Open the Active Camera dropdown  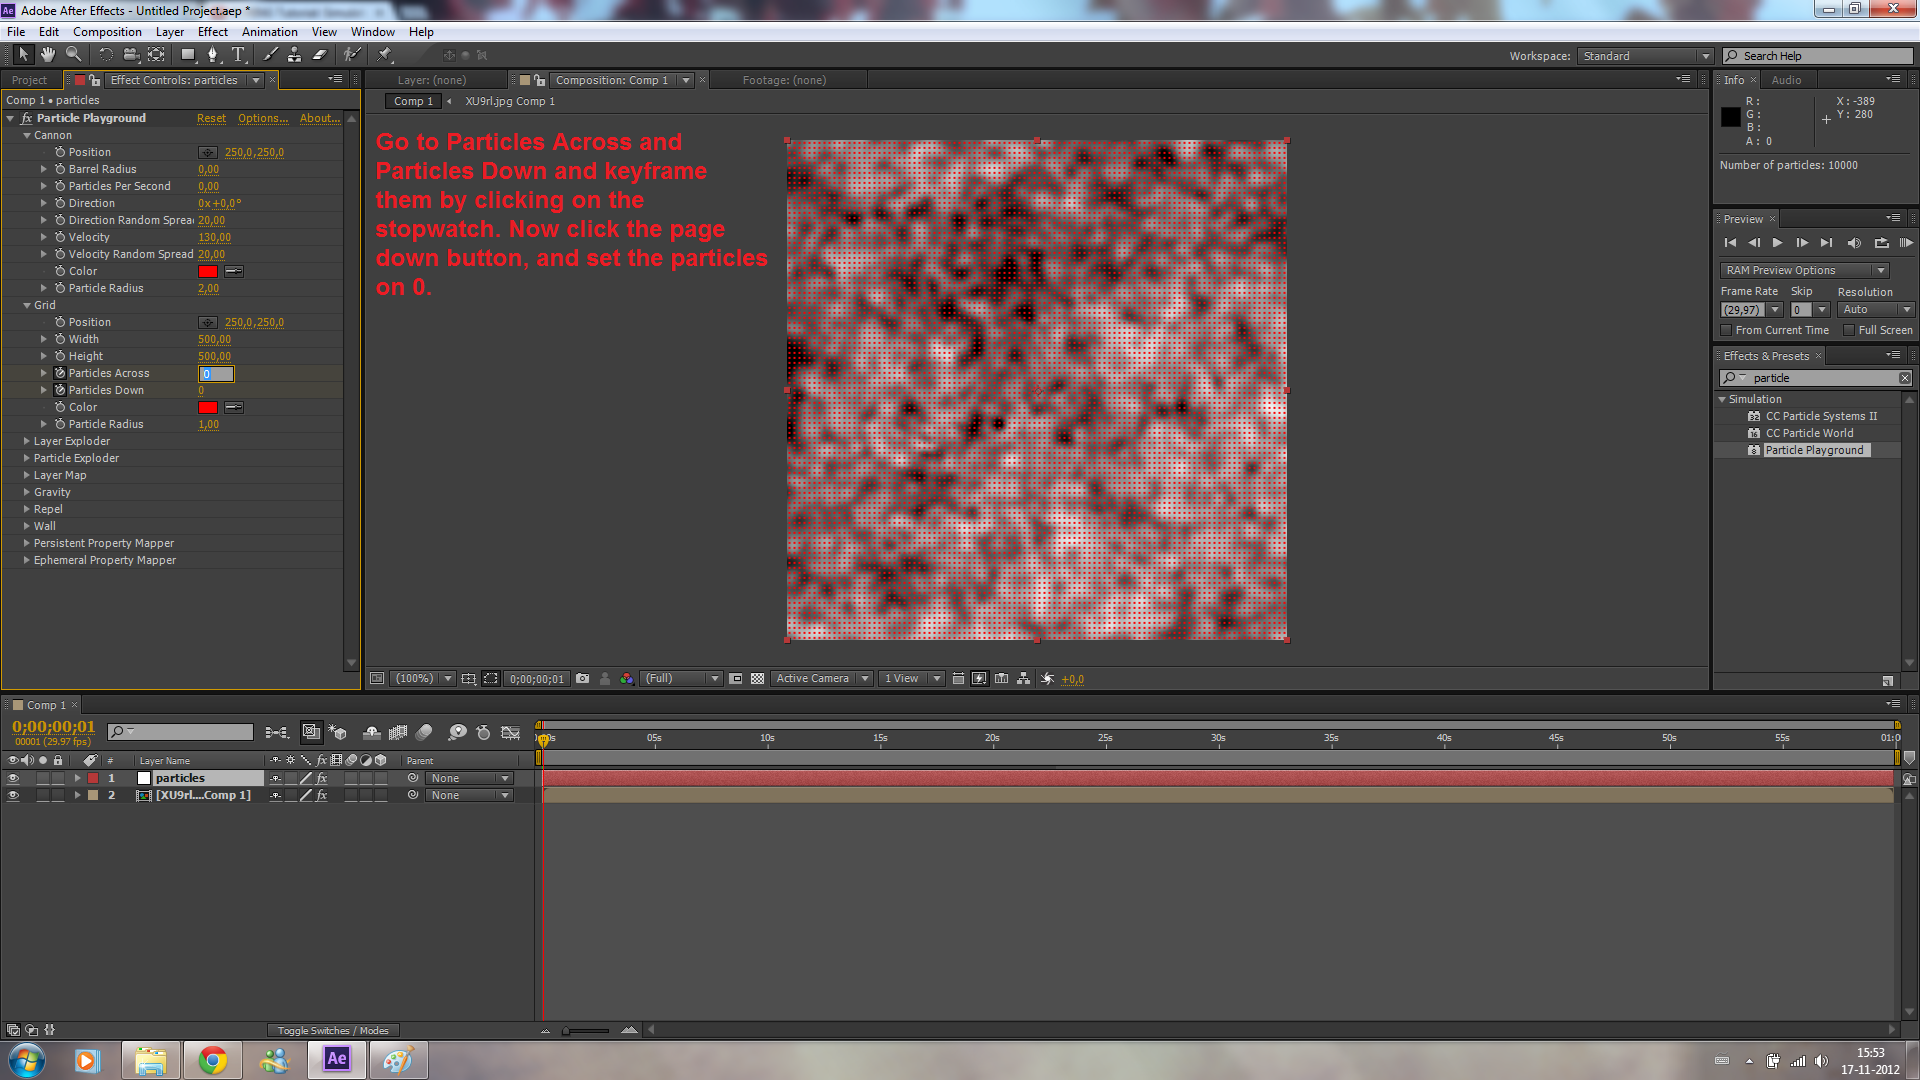[x=821, y=678]
